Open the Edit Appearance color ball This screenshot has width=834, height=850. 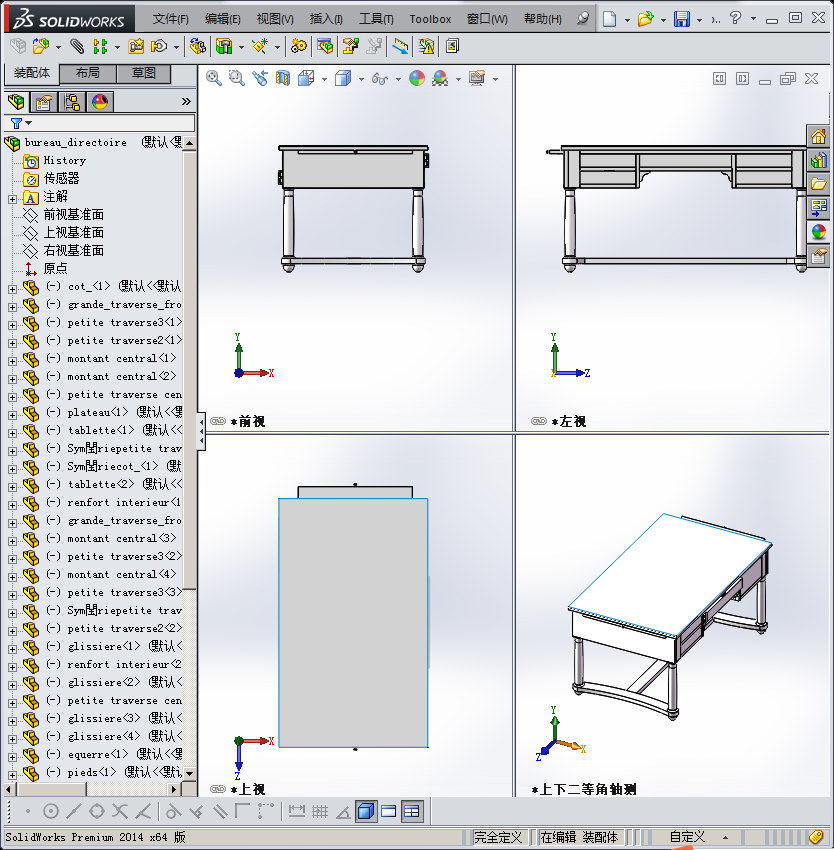click(415, 78)
